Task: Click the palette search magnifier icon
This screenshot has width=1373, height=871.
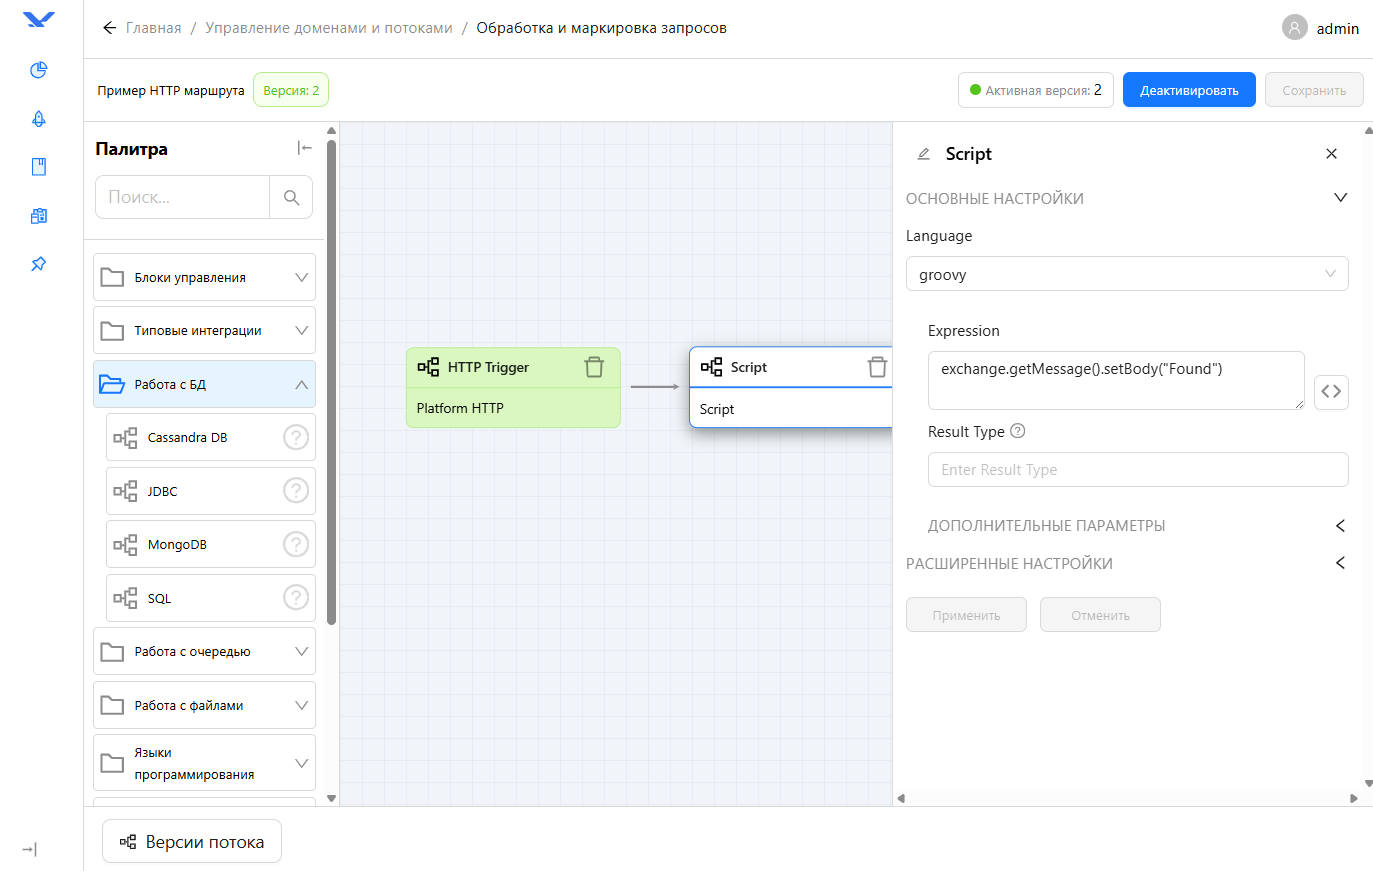Action: 291,198
